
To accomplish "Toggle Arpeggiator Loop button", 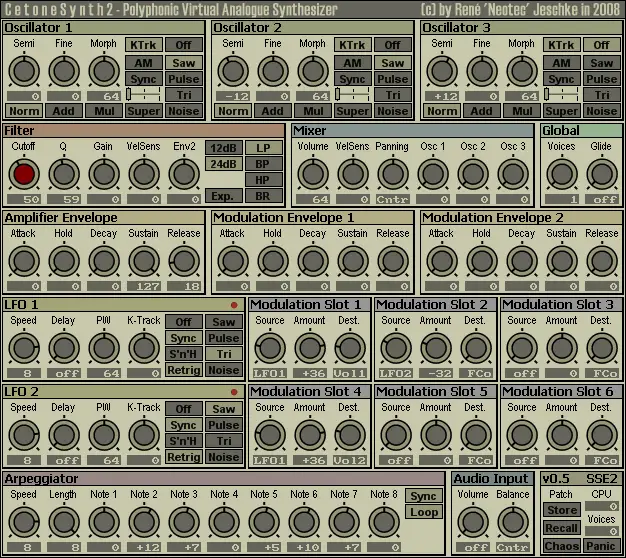I will click(x=424, y=512).
